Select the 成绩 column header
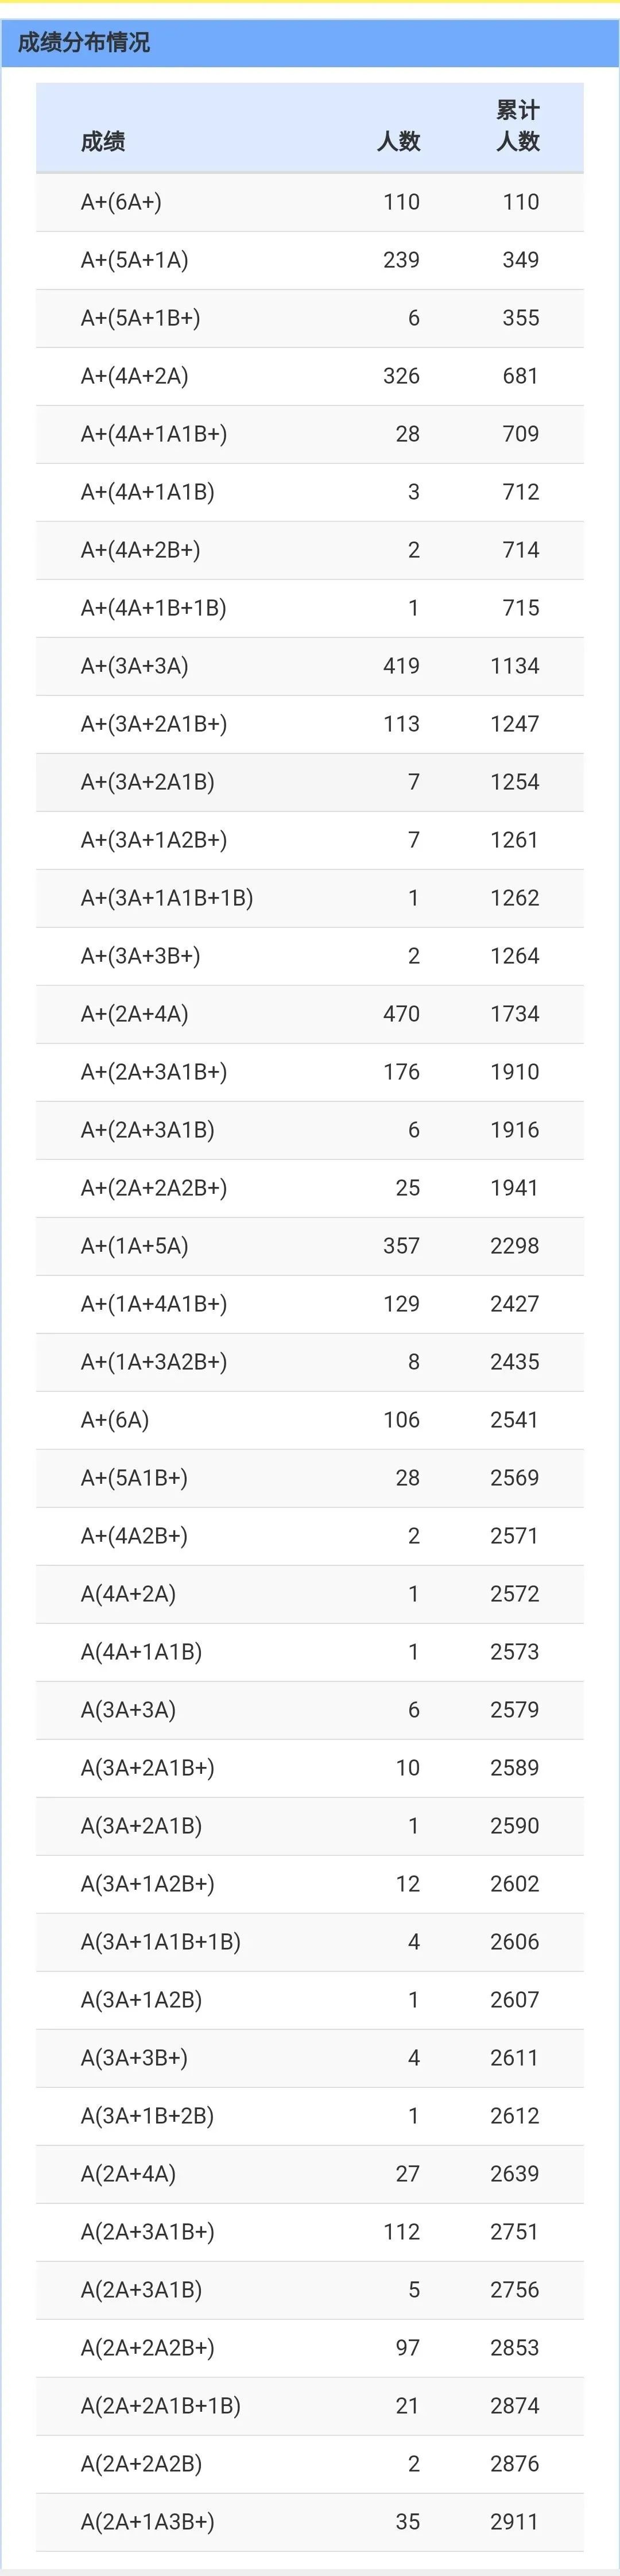 click(x=103, y=142)
